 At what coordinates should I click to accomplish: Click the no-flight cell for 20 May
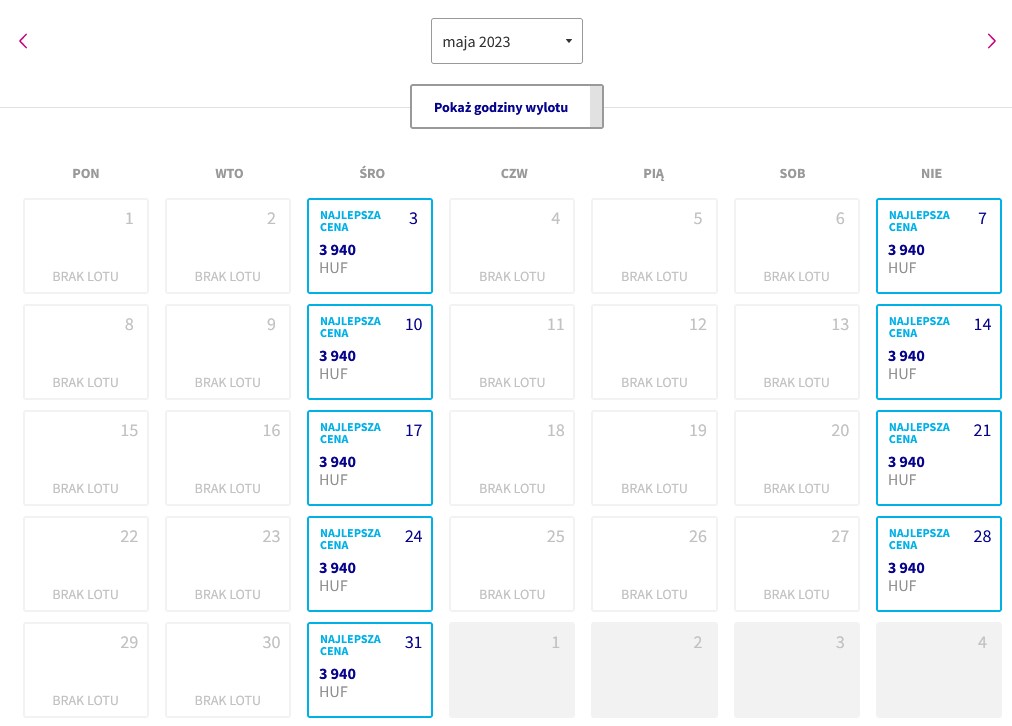click(796, 458)
